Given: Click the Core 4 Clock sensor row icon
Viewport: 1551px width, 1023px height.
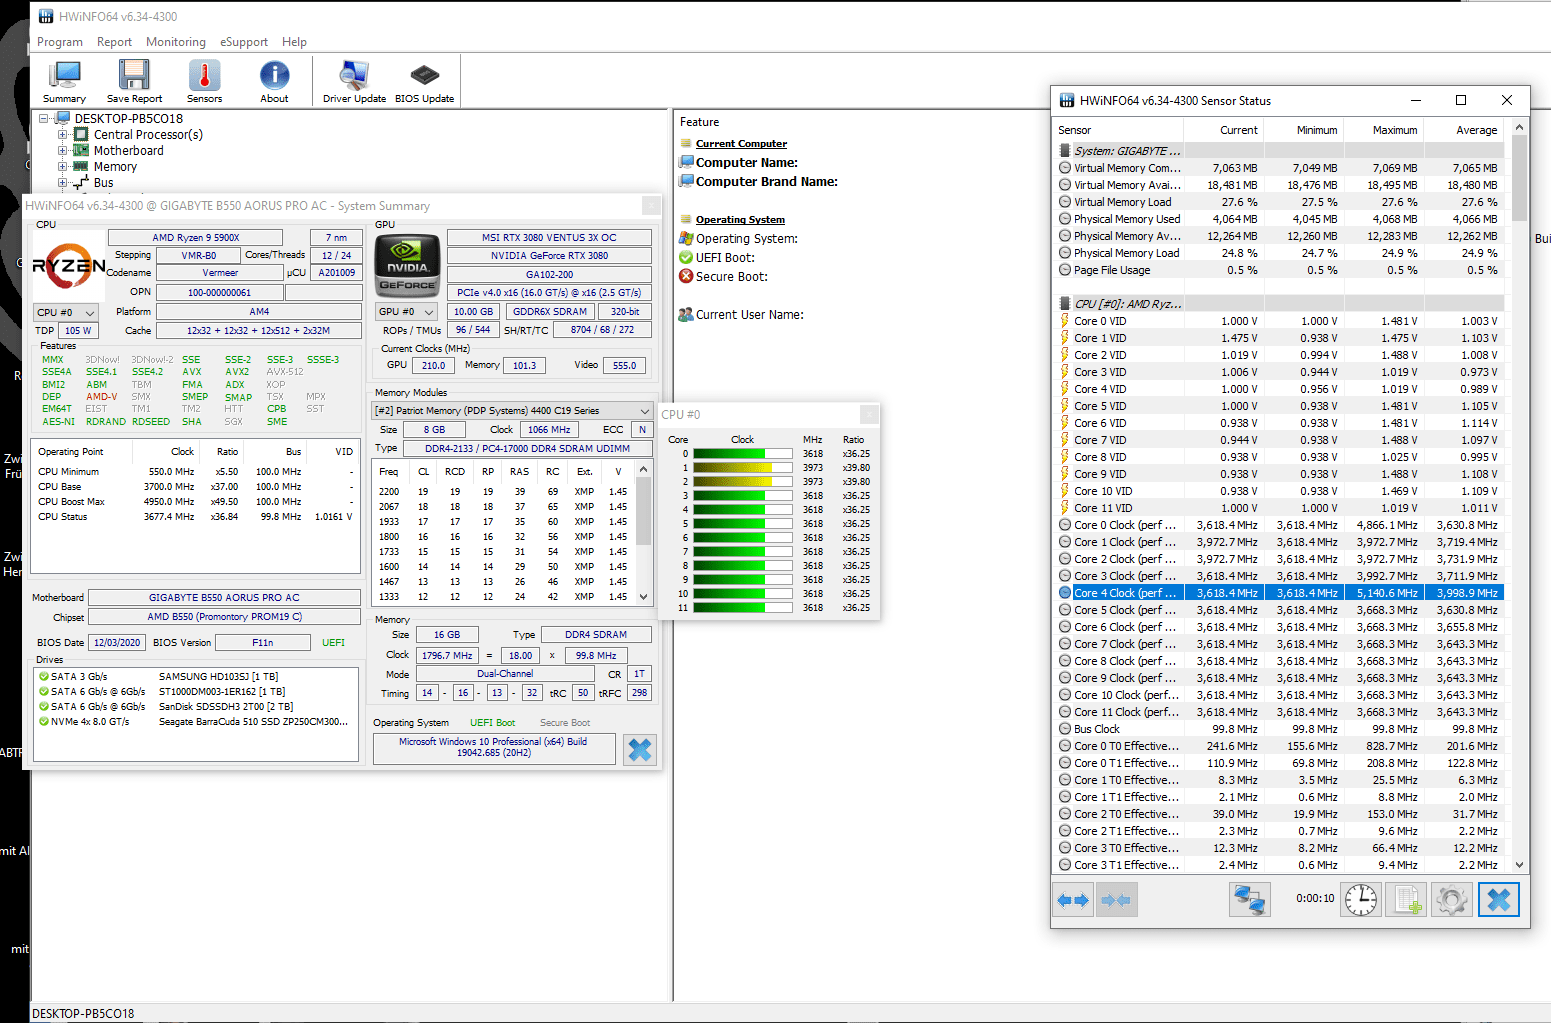Looking at the screenshot, I should 1065,593.
